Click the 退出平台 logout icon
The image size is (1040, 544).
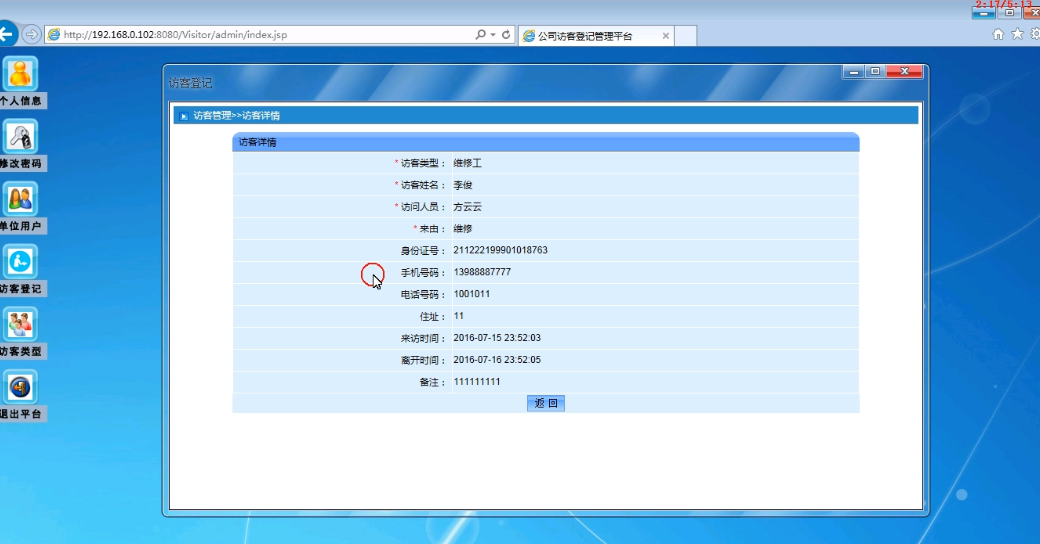20,387
